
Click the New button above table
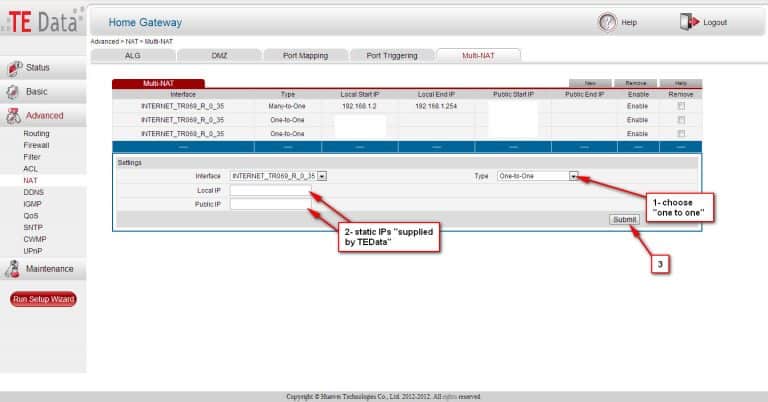tap(589, 83)
